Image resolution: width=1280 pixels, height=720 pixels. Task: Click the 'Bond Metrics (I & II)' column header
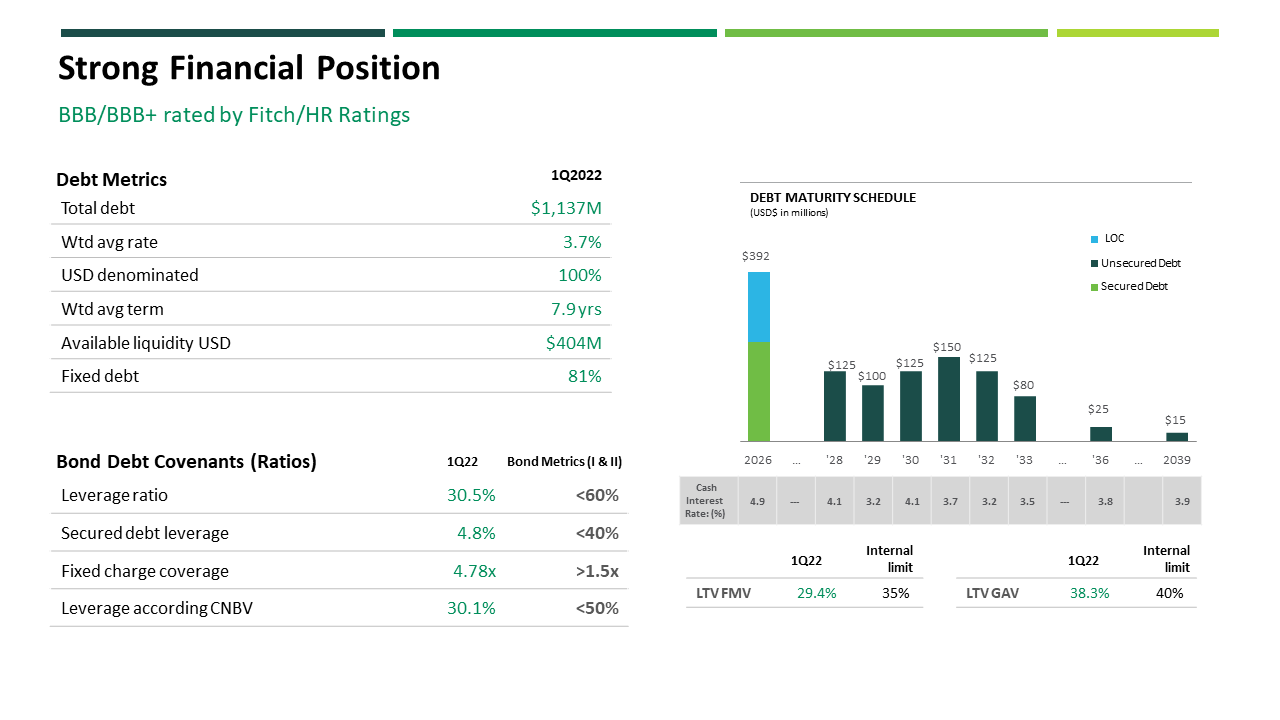pyautogui.click(x=564, y=462)
